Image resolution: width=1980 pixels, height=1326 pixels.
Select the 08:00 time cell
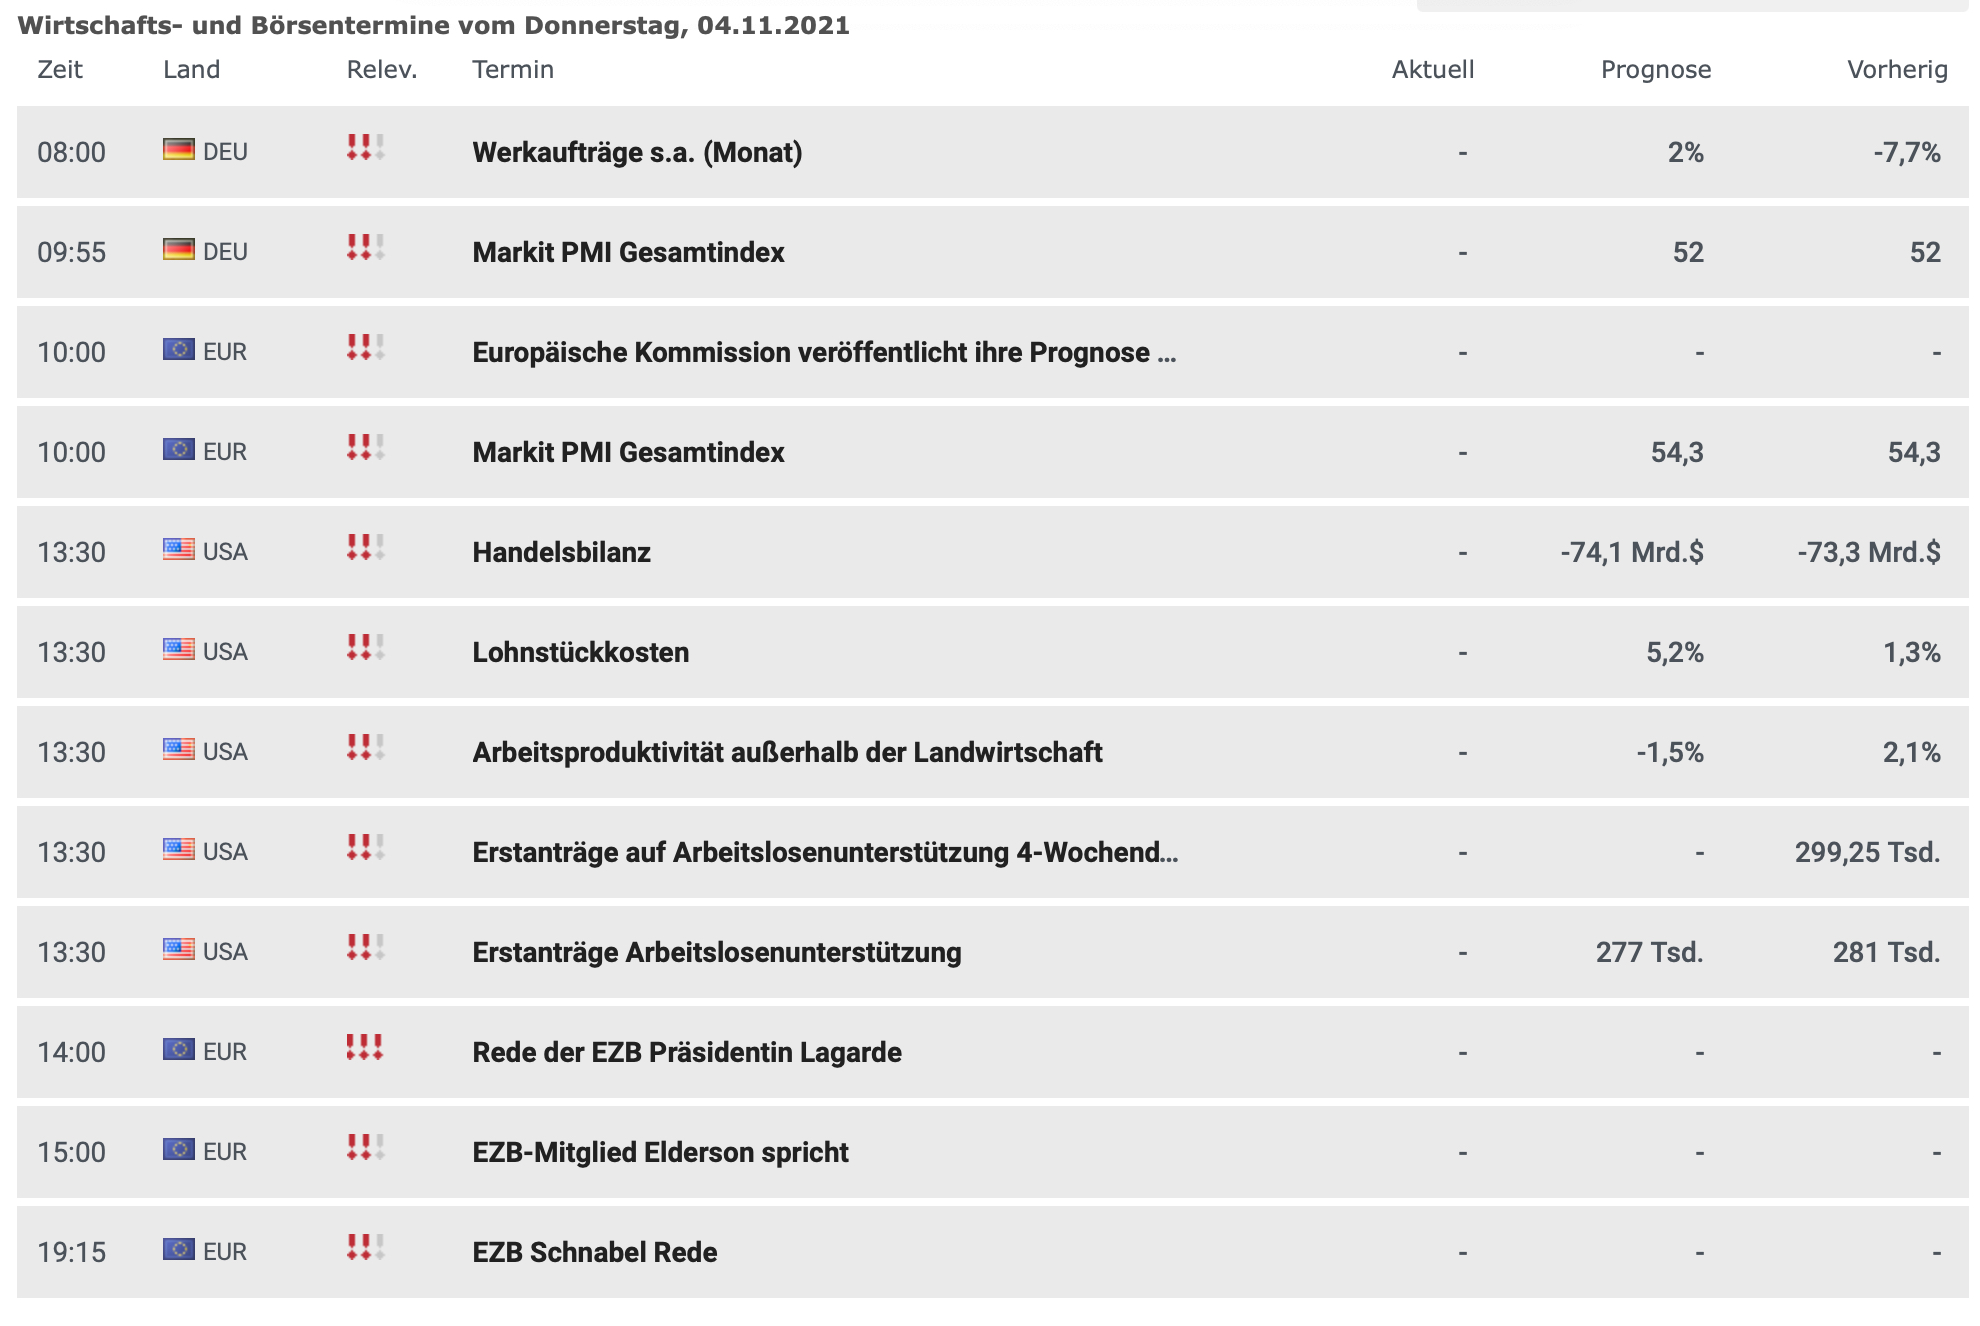71,152
